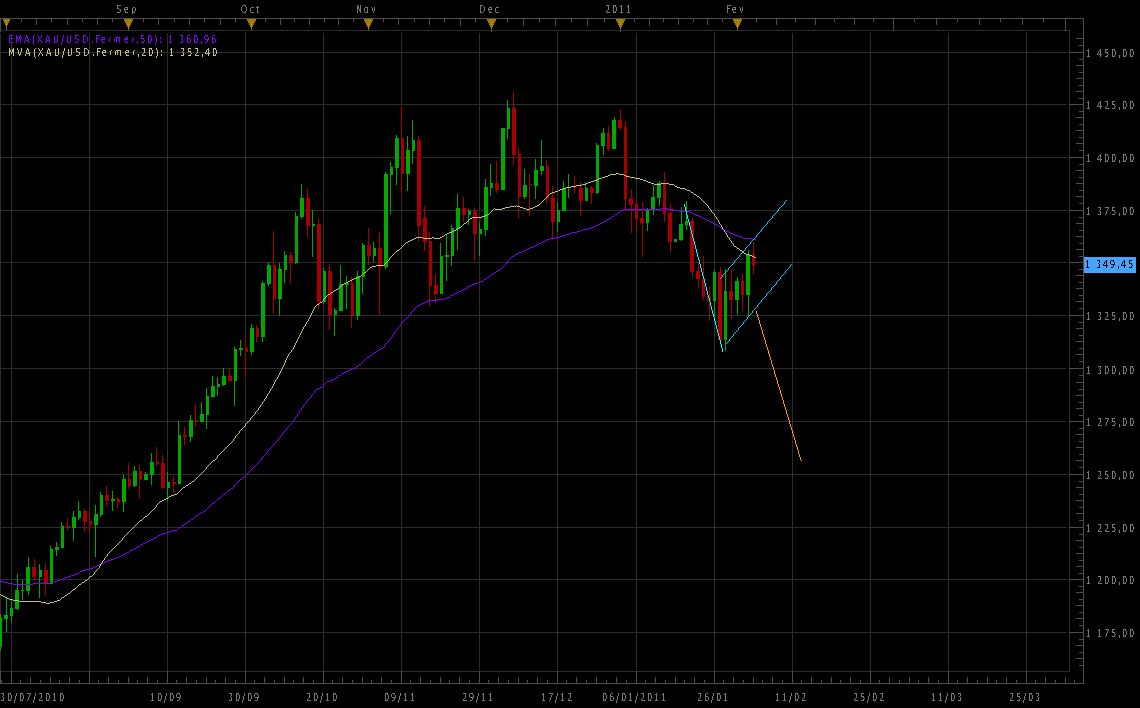Click the 1 375,00 price axis label
Image resolution: width=1140 pixels, height=708 pixels.
click(x=1110, y=212)
